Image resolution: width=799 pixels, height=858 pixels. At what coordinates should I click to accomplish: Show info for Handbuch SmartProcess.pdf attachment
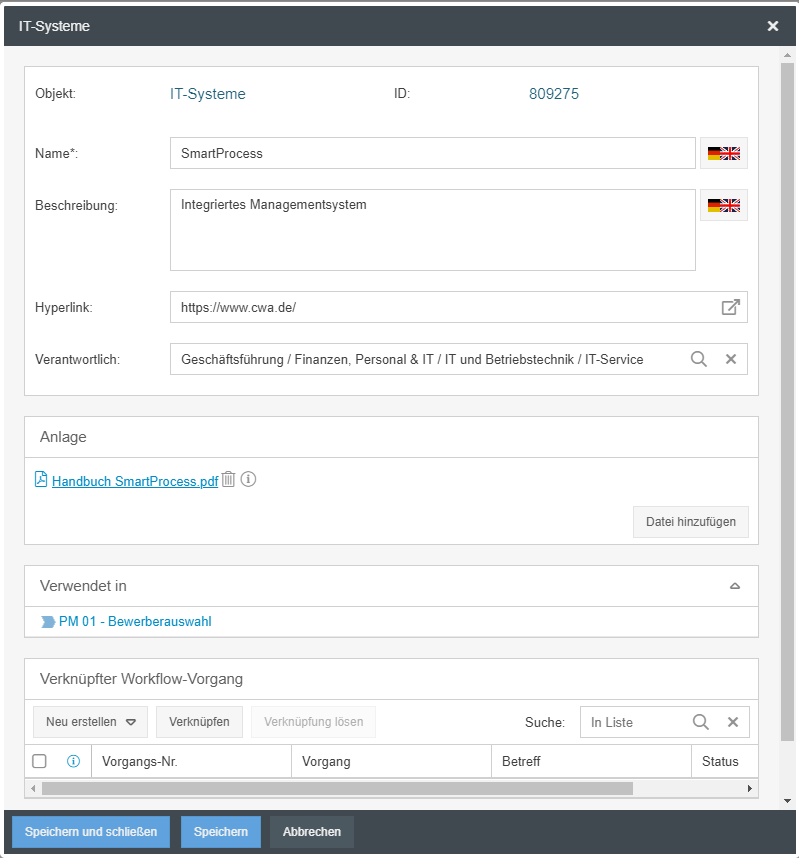pos(249,480)
